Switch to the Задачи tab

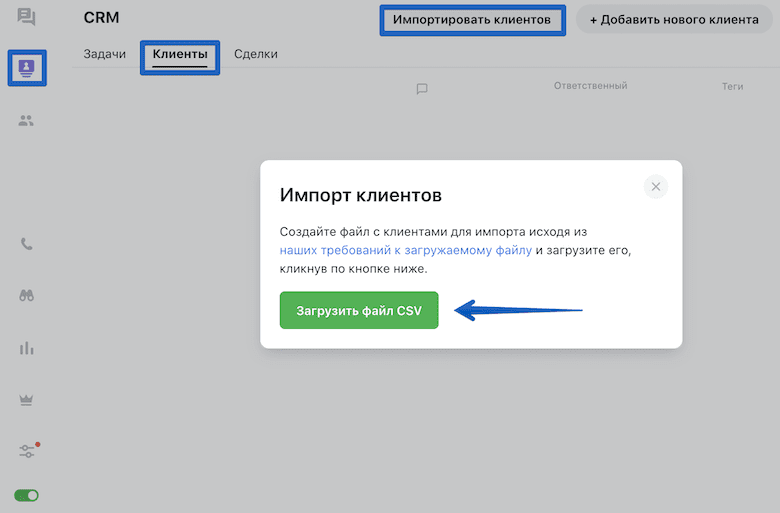click(104, 54)
